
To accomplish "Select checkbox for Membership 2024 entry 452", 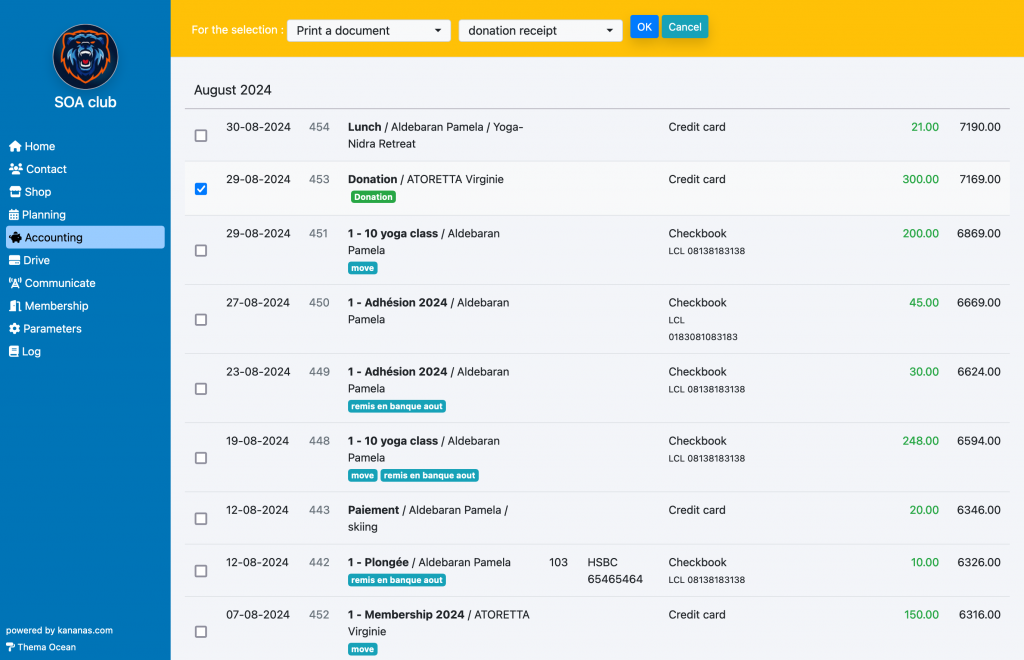I will tap(201, 632).
